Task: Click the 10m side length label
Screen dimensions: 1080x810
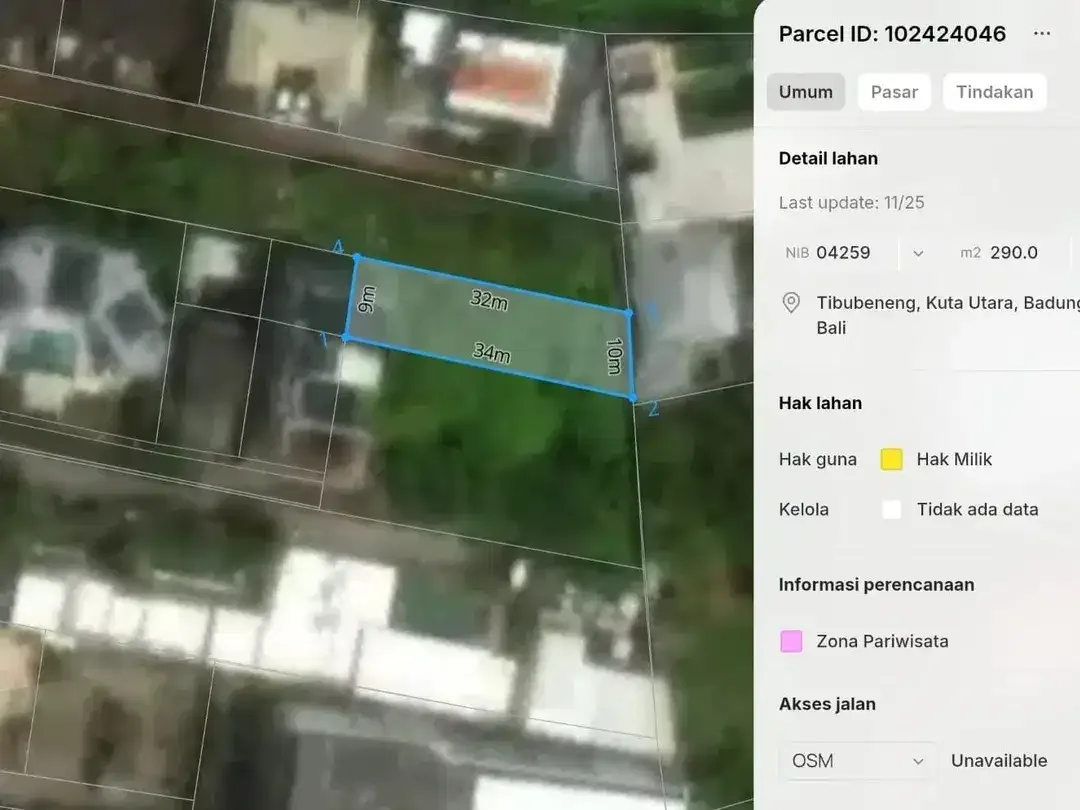Action: click(614, 356)
